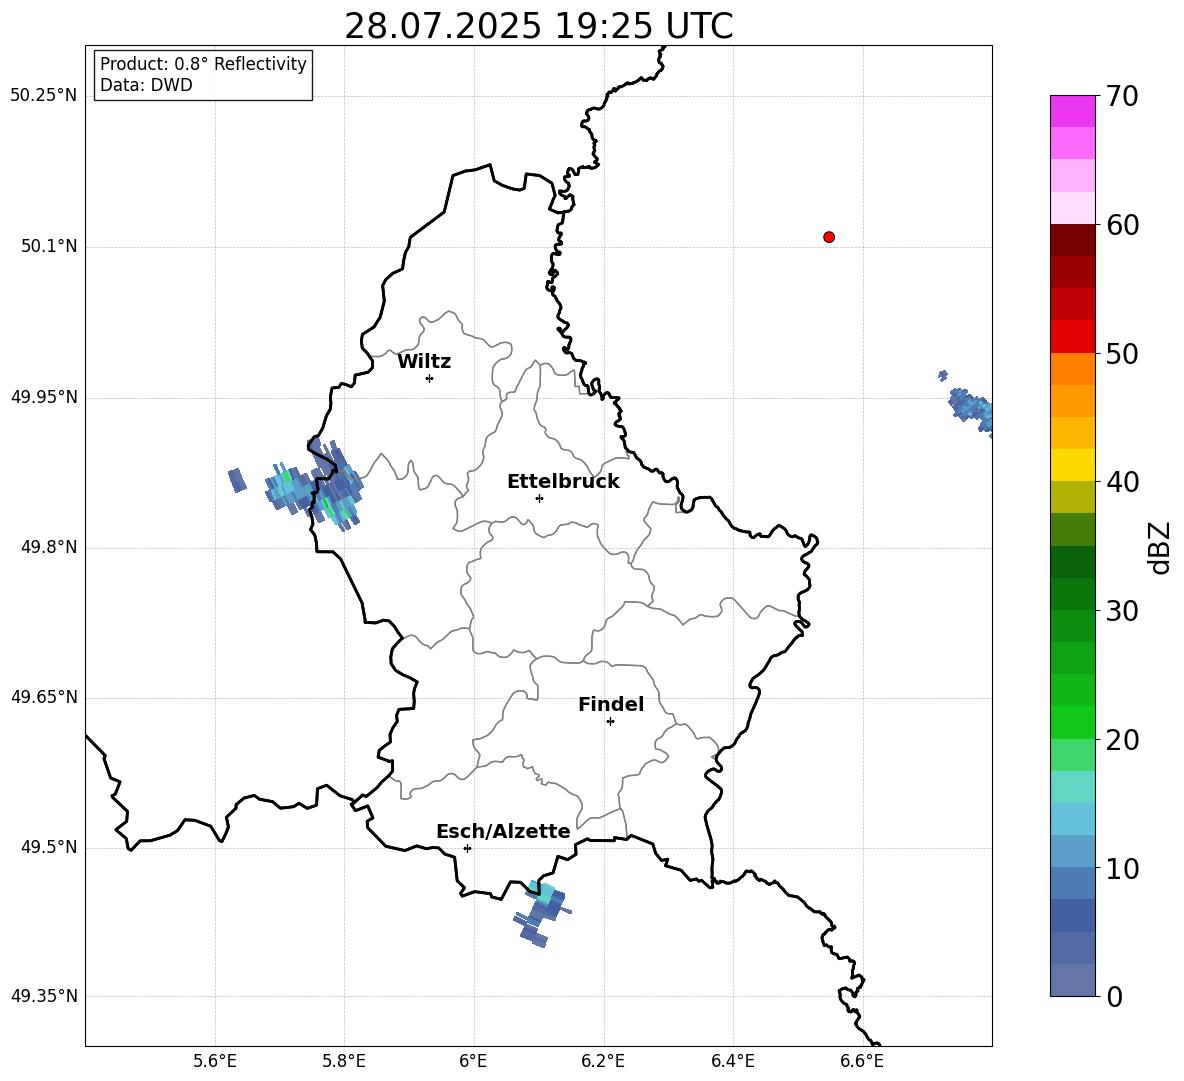Click the 49.95°N latitude label
The width and height of the screenshot is (1184, 1081).
point(43,397)
